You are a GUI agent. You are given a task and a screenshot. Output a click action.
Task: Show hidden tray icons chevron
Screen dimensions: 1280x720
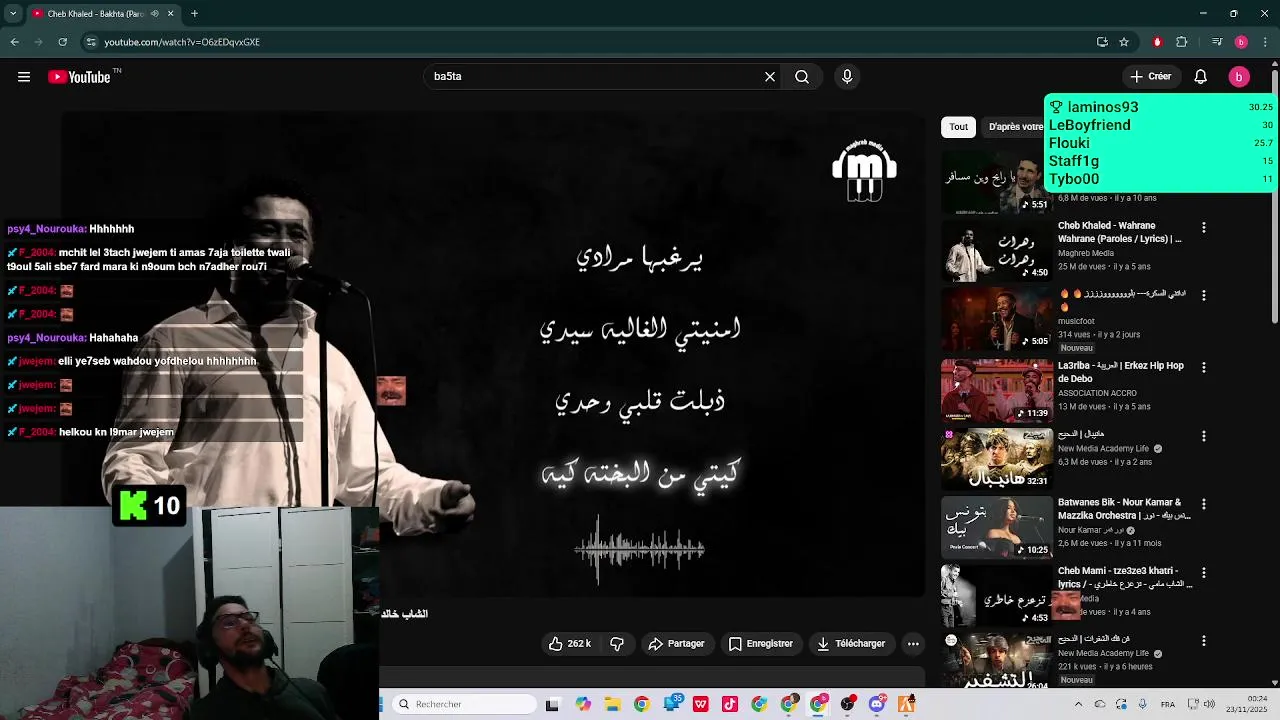[x=1078, y=704]
